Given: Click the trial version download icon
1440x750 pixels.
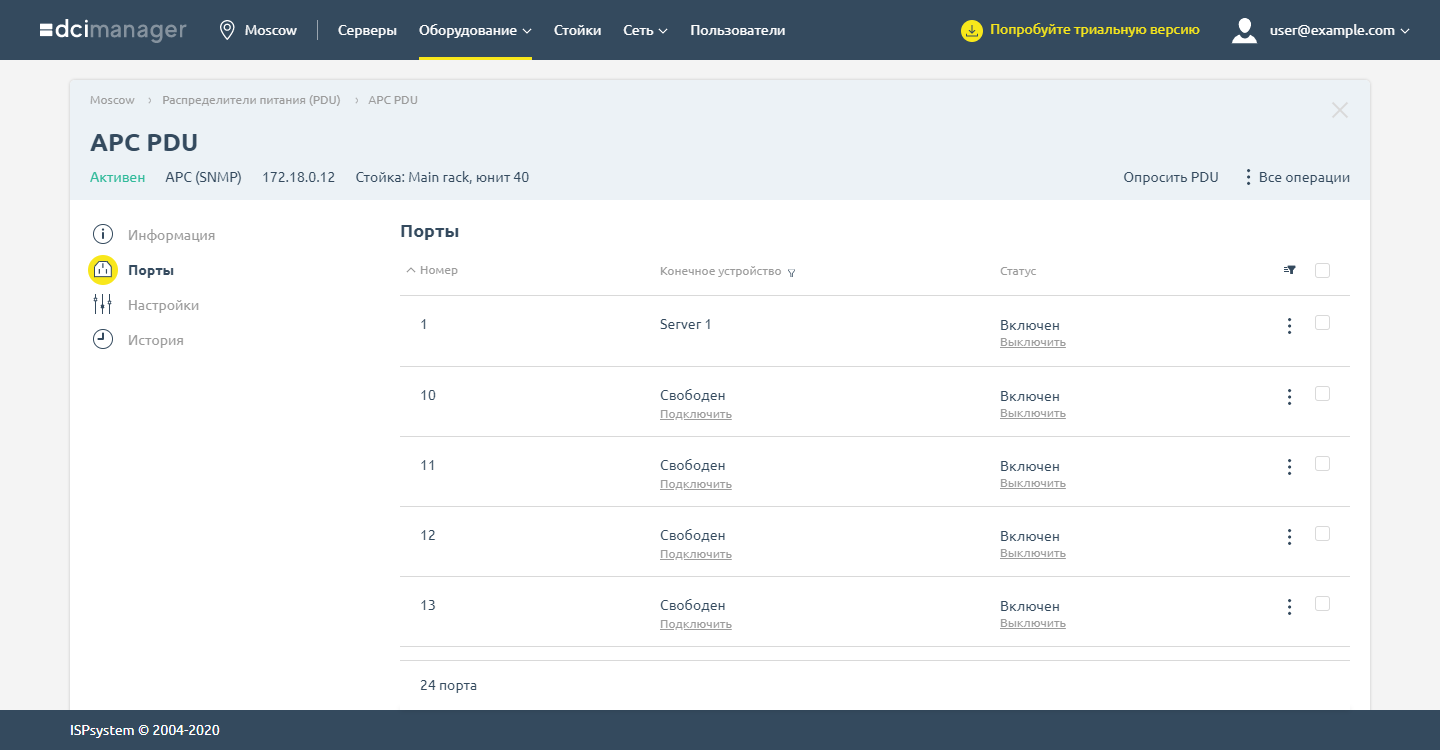Looking at the screenshot, I should 971,30.
